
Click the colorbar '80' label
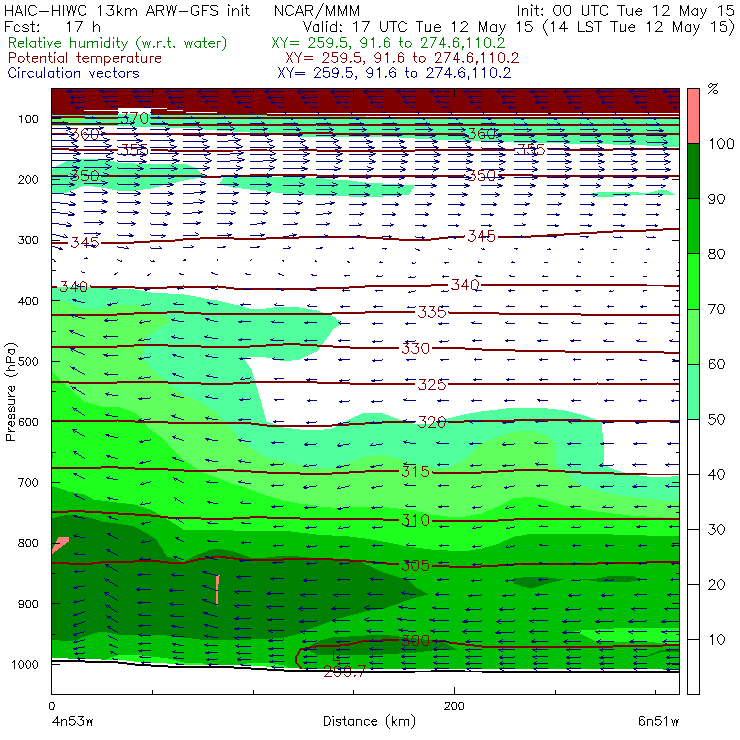coord(716,254)
